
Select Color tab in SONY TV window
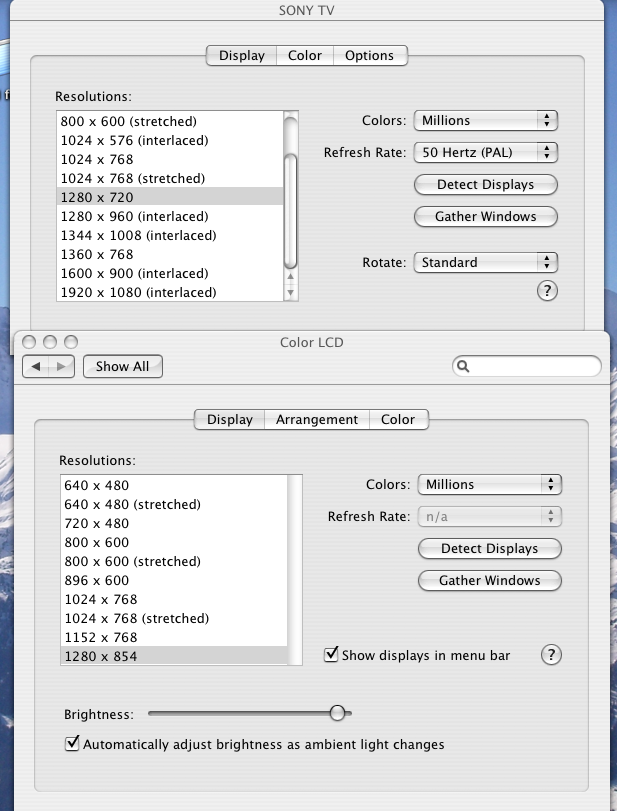point(305,55)
